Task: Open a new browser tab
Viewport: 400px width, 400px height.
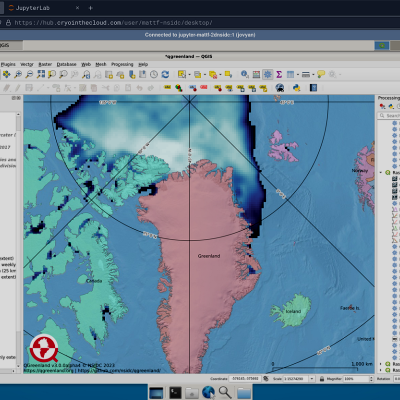Action: click(91, 8)
